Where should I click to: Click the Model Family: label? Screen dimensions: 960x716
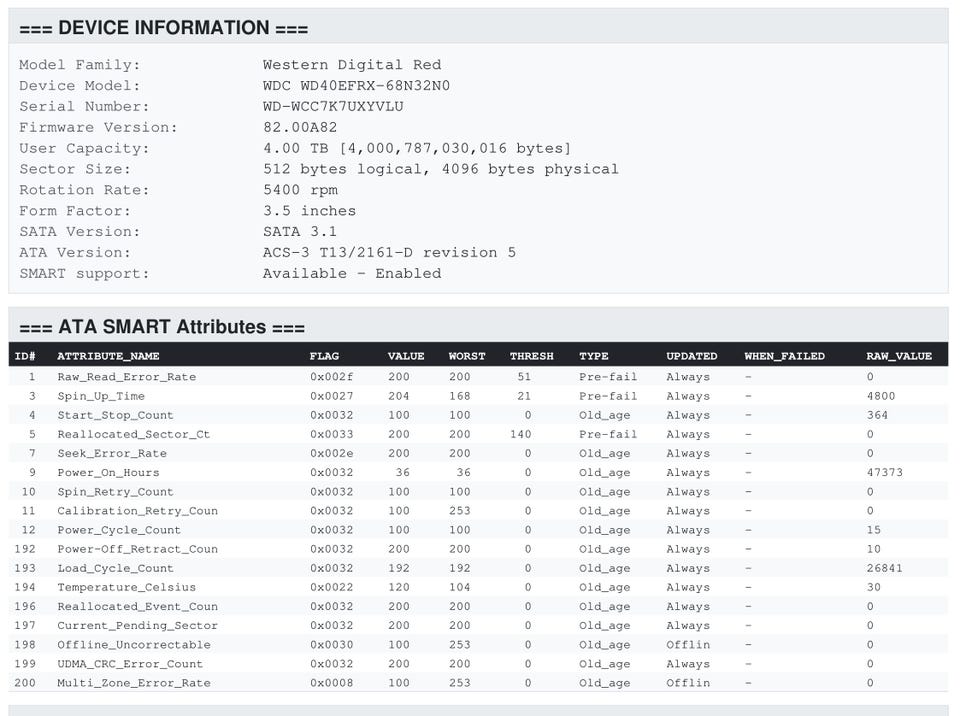point(80,65)
